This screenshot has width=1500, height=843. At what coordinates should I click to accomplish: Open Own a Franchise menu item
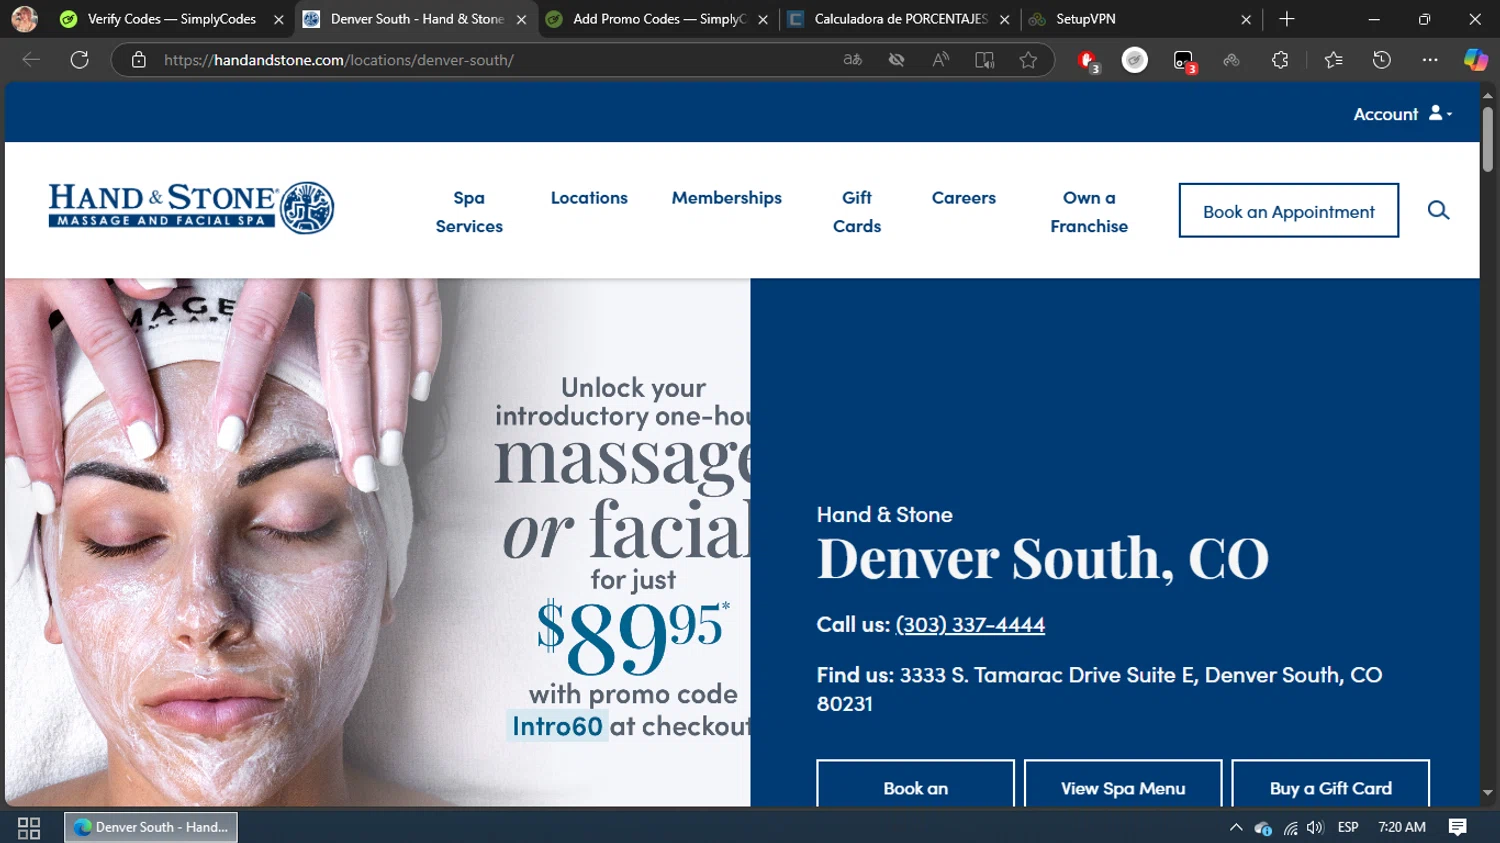[1089, 212]
